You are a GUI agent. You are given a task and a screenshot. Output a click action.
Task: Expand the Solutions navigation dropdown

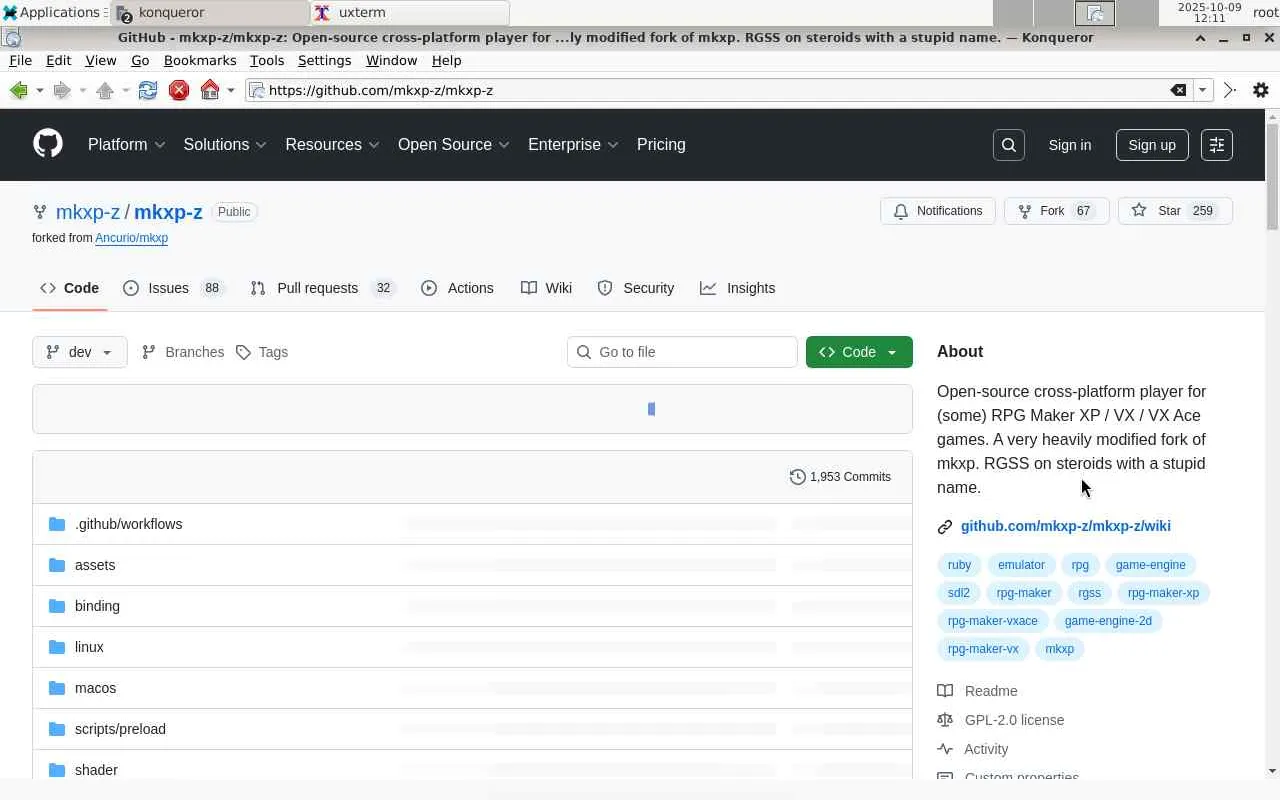(x=225, y=144)
